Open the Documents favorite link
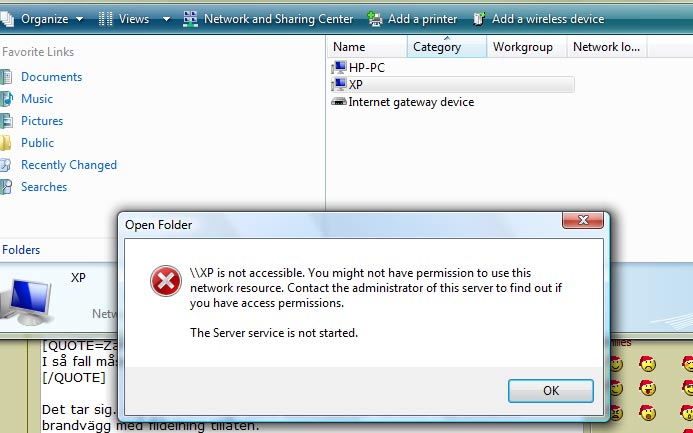693x433 pixels. (x=51, y=77)
